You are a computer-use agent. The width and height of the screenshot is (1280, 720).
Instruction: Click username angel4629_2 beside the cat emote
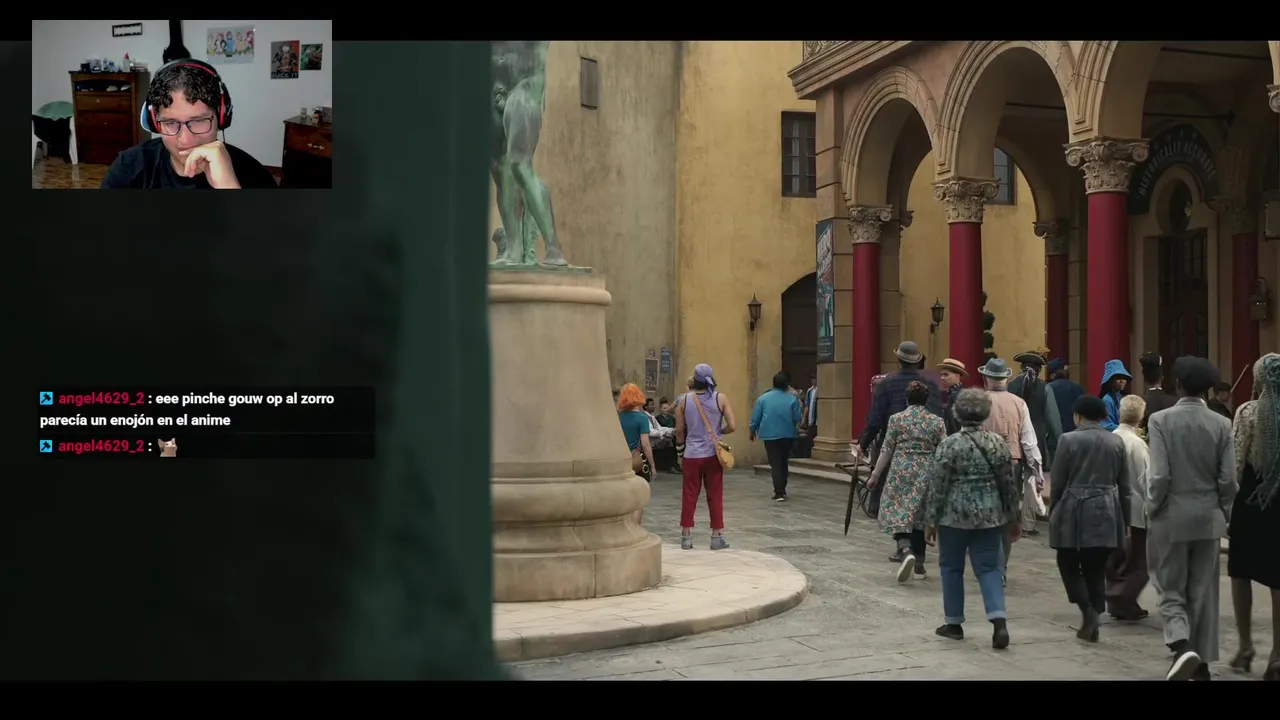pos(101,446)
